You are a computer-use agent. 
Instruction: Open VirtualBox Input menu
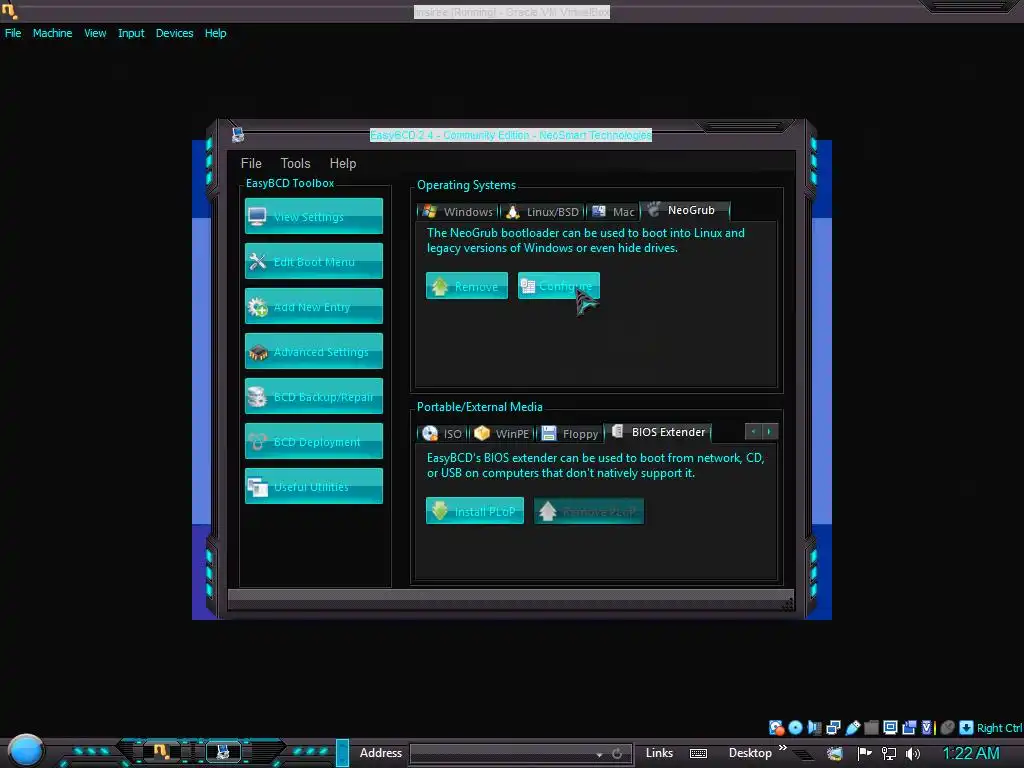[x=131, y=33]
